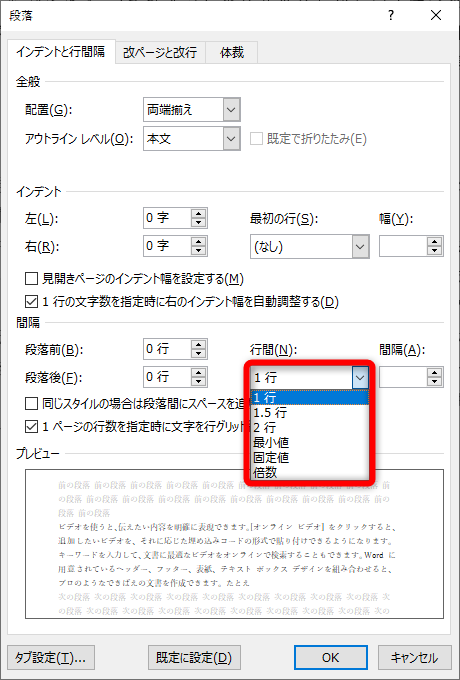460x680 pixels.
Task: Click the 既定に設定(D) button
Action: 194,658
